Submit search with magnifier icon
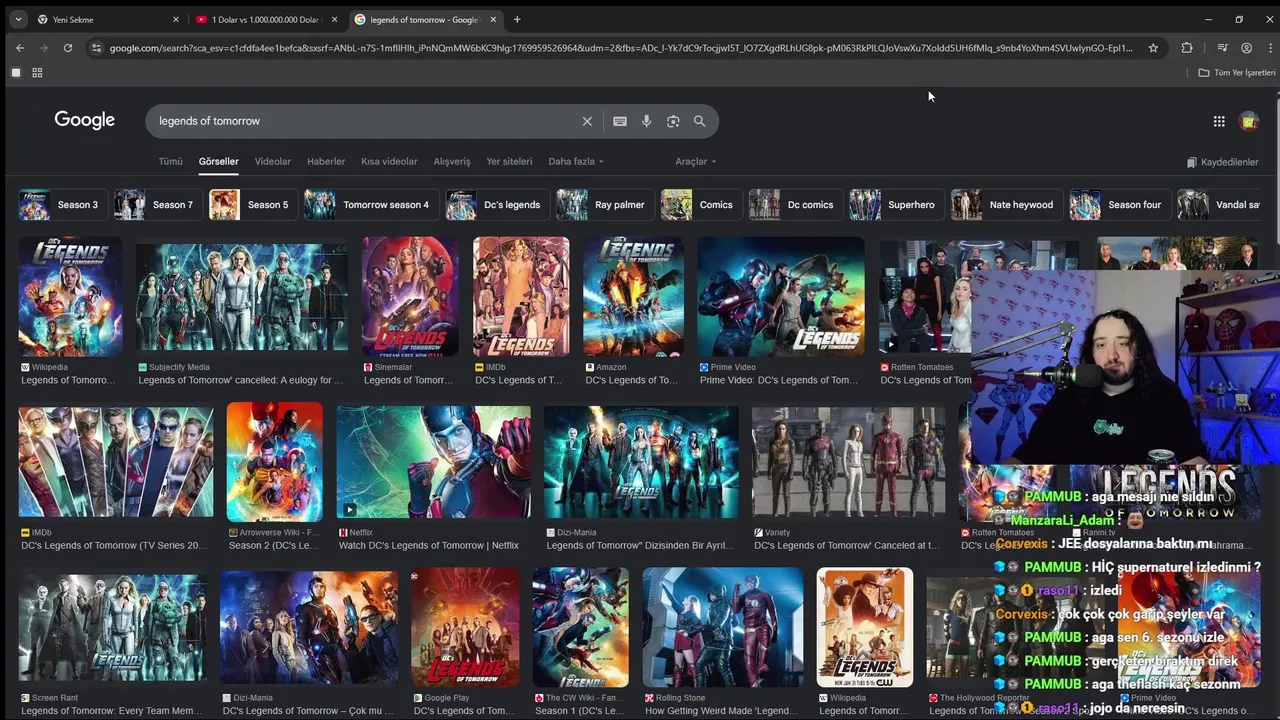The image size is (1280, 720). 700,121
